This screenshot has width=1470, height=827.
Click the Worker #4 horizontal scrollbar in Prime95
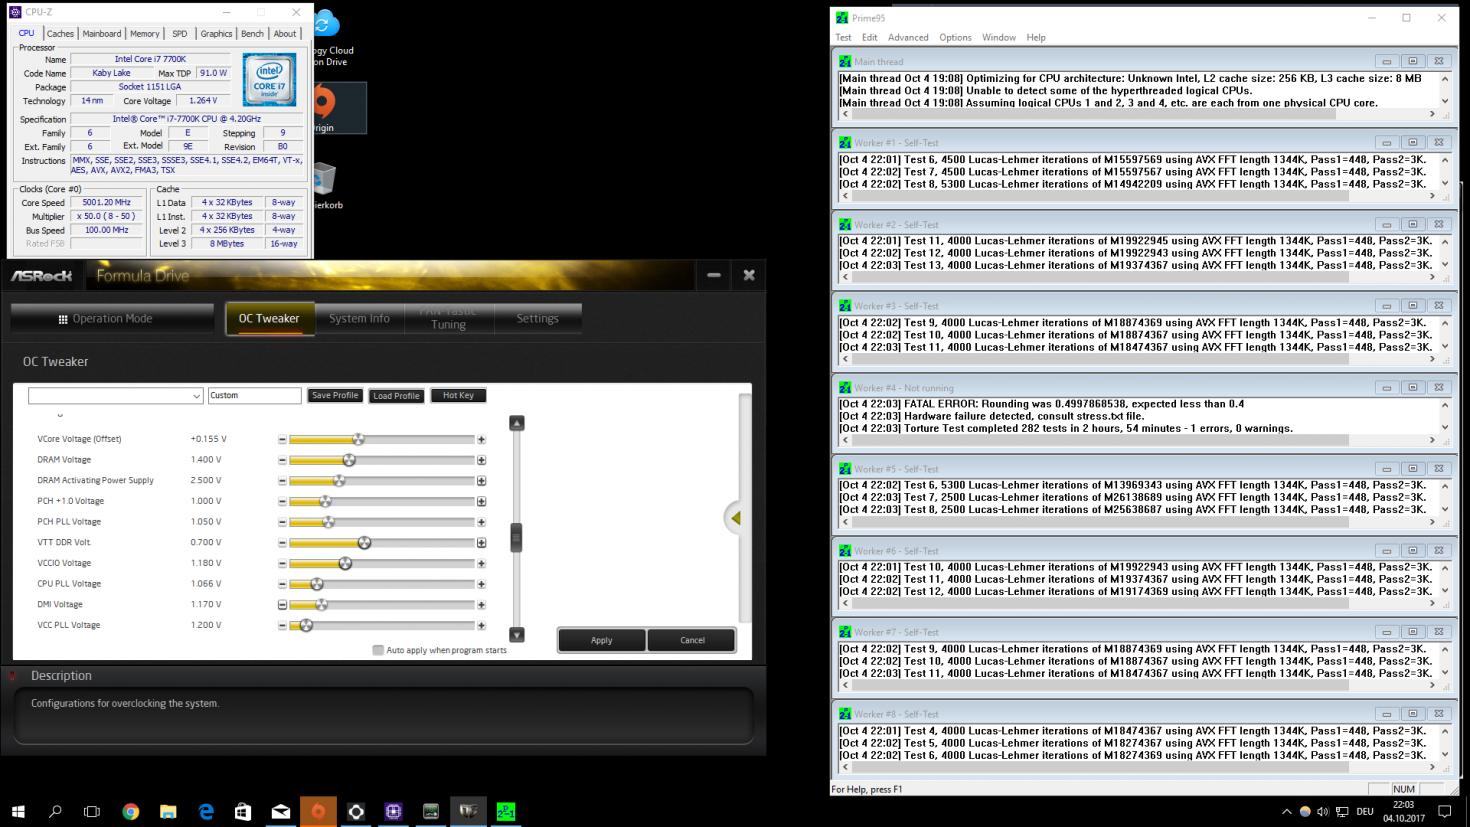[1138, 440]
